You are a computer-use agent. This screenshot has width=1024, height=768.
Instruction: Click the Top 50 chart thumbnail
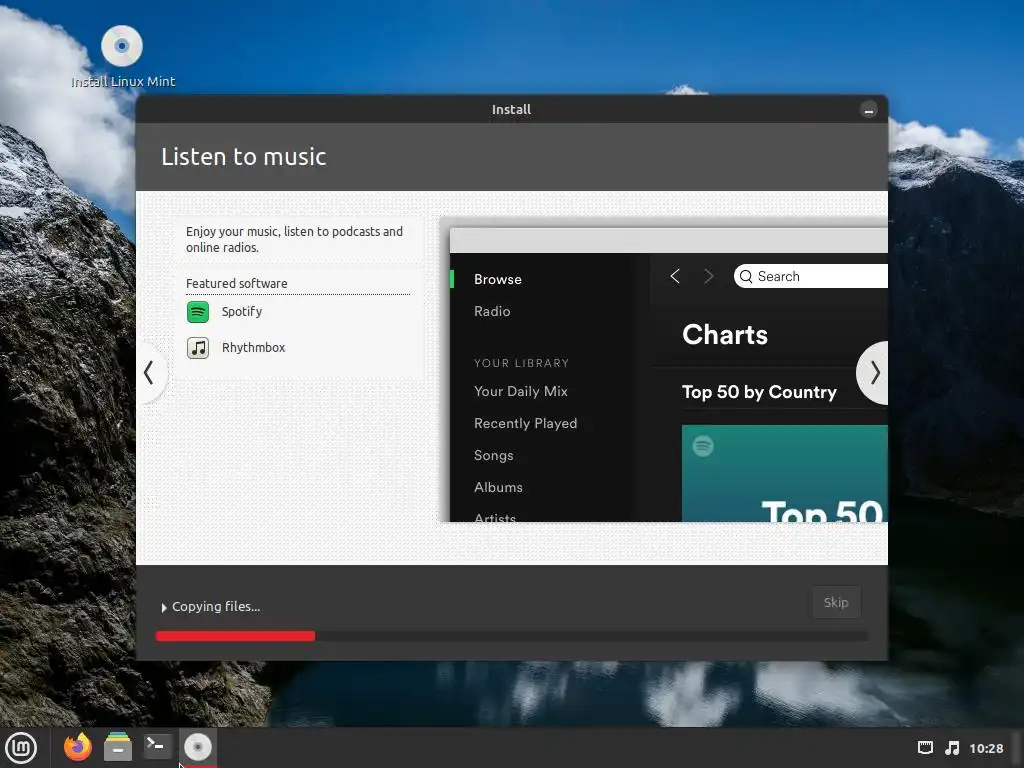784,473
